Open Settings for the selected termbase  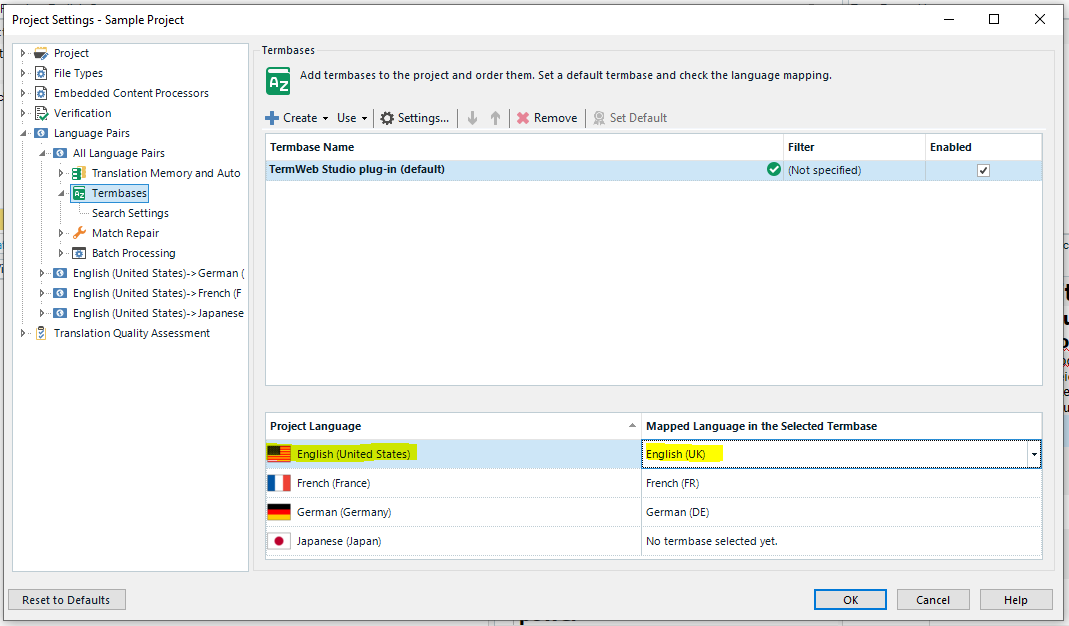[413, 117]
